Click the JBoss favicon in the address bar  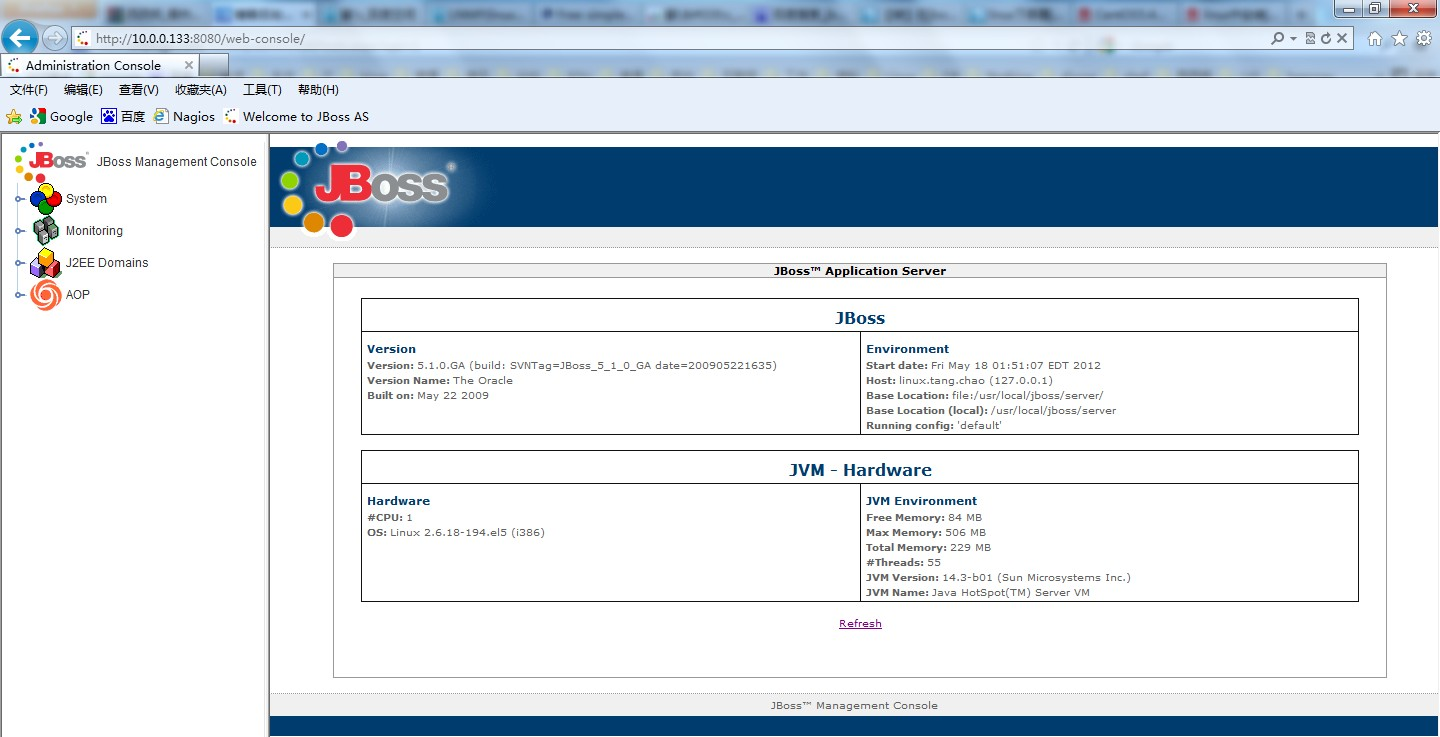(83, 39)
